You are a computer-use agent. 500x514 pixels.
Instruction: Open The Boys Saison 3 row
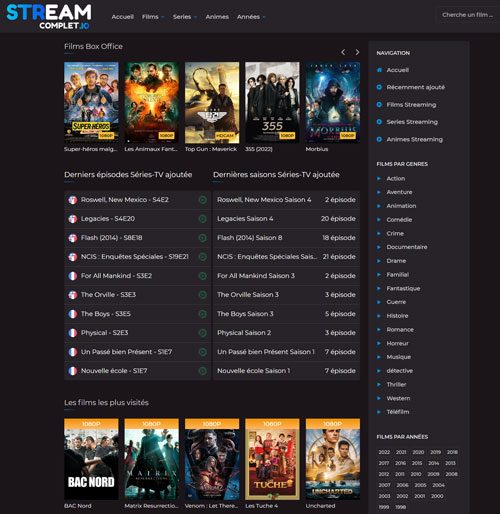pos(286,314)
